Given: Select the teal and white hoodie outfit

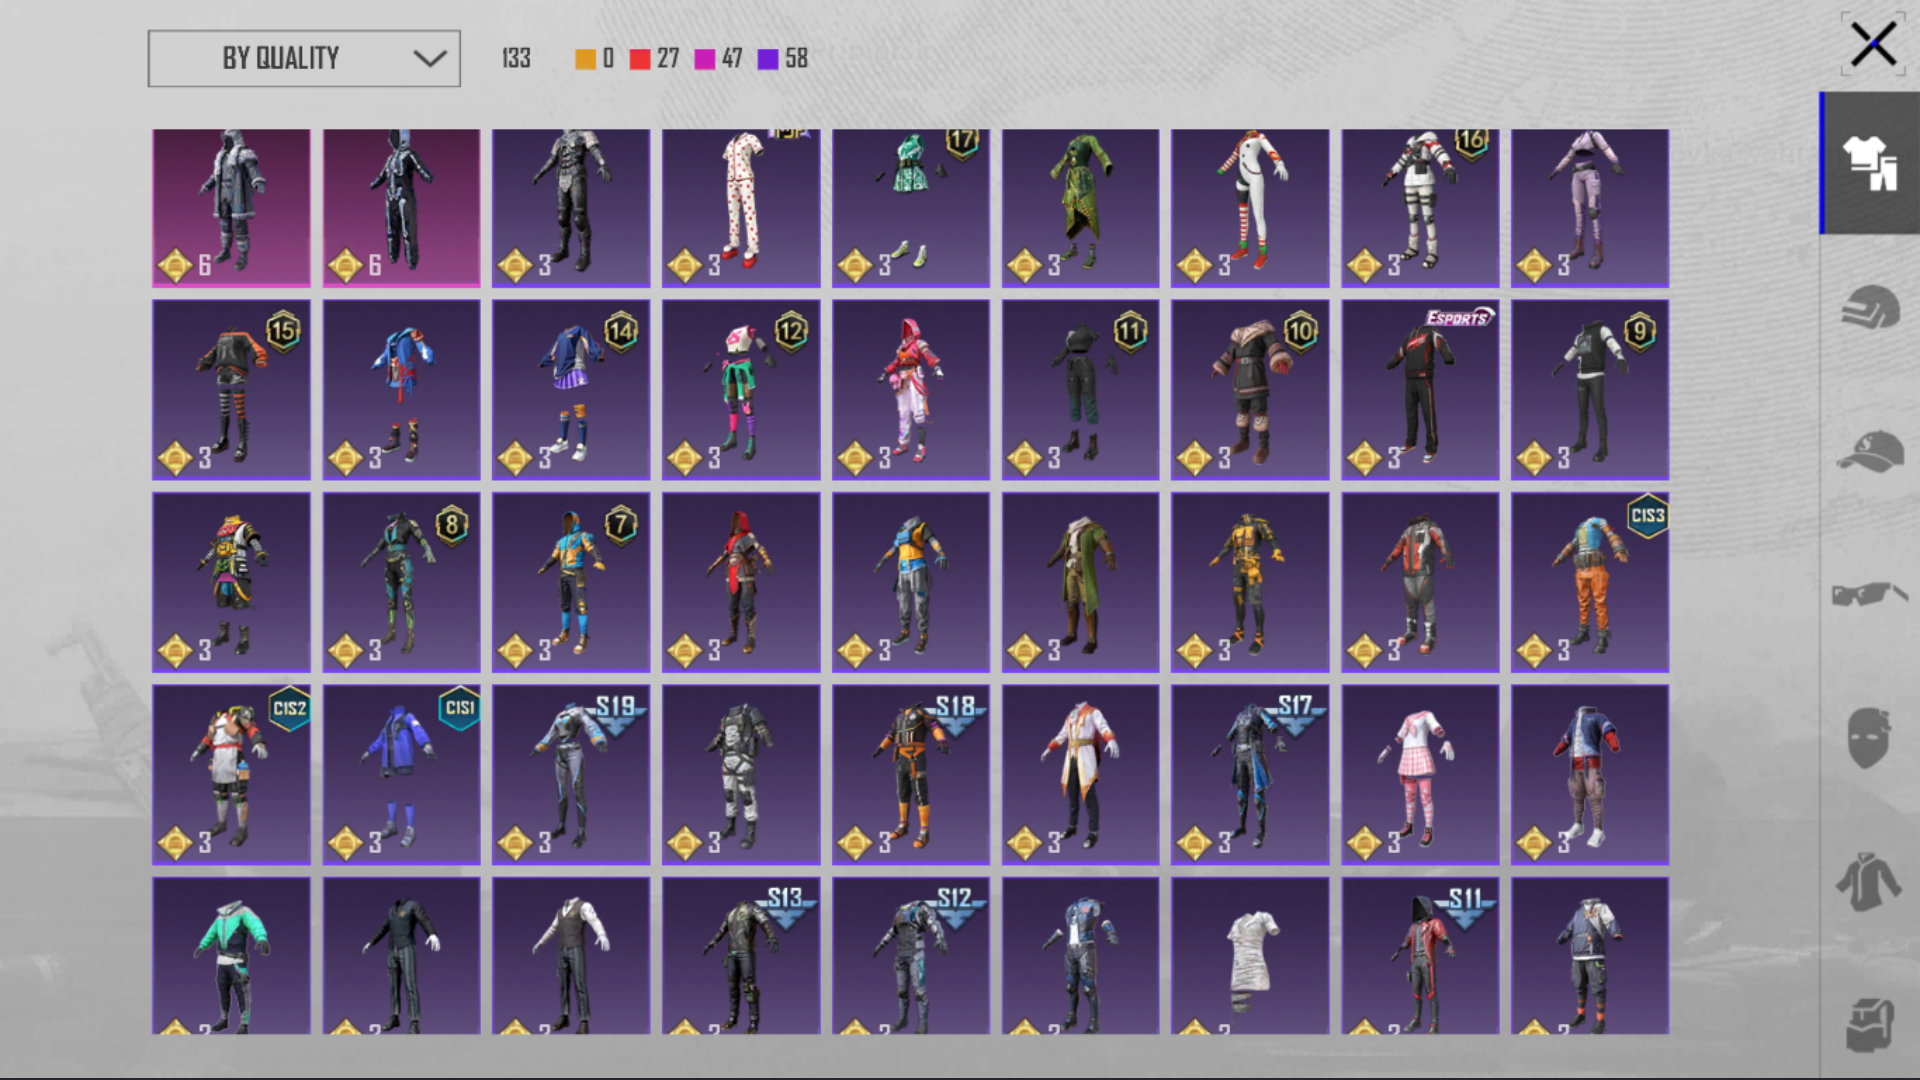Looking at the screenshot, I should point(231,956).
